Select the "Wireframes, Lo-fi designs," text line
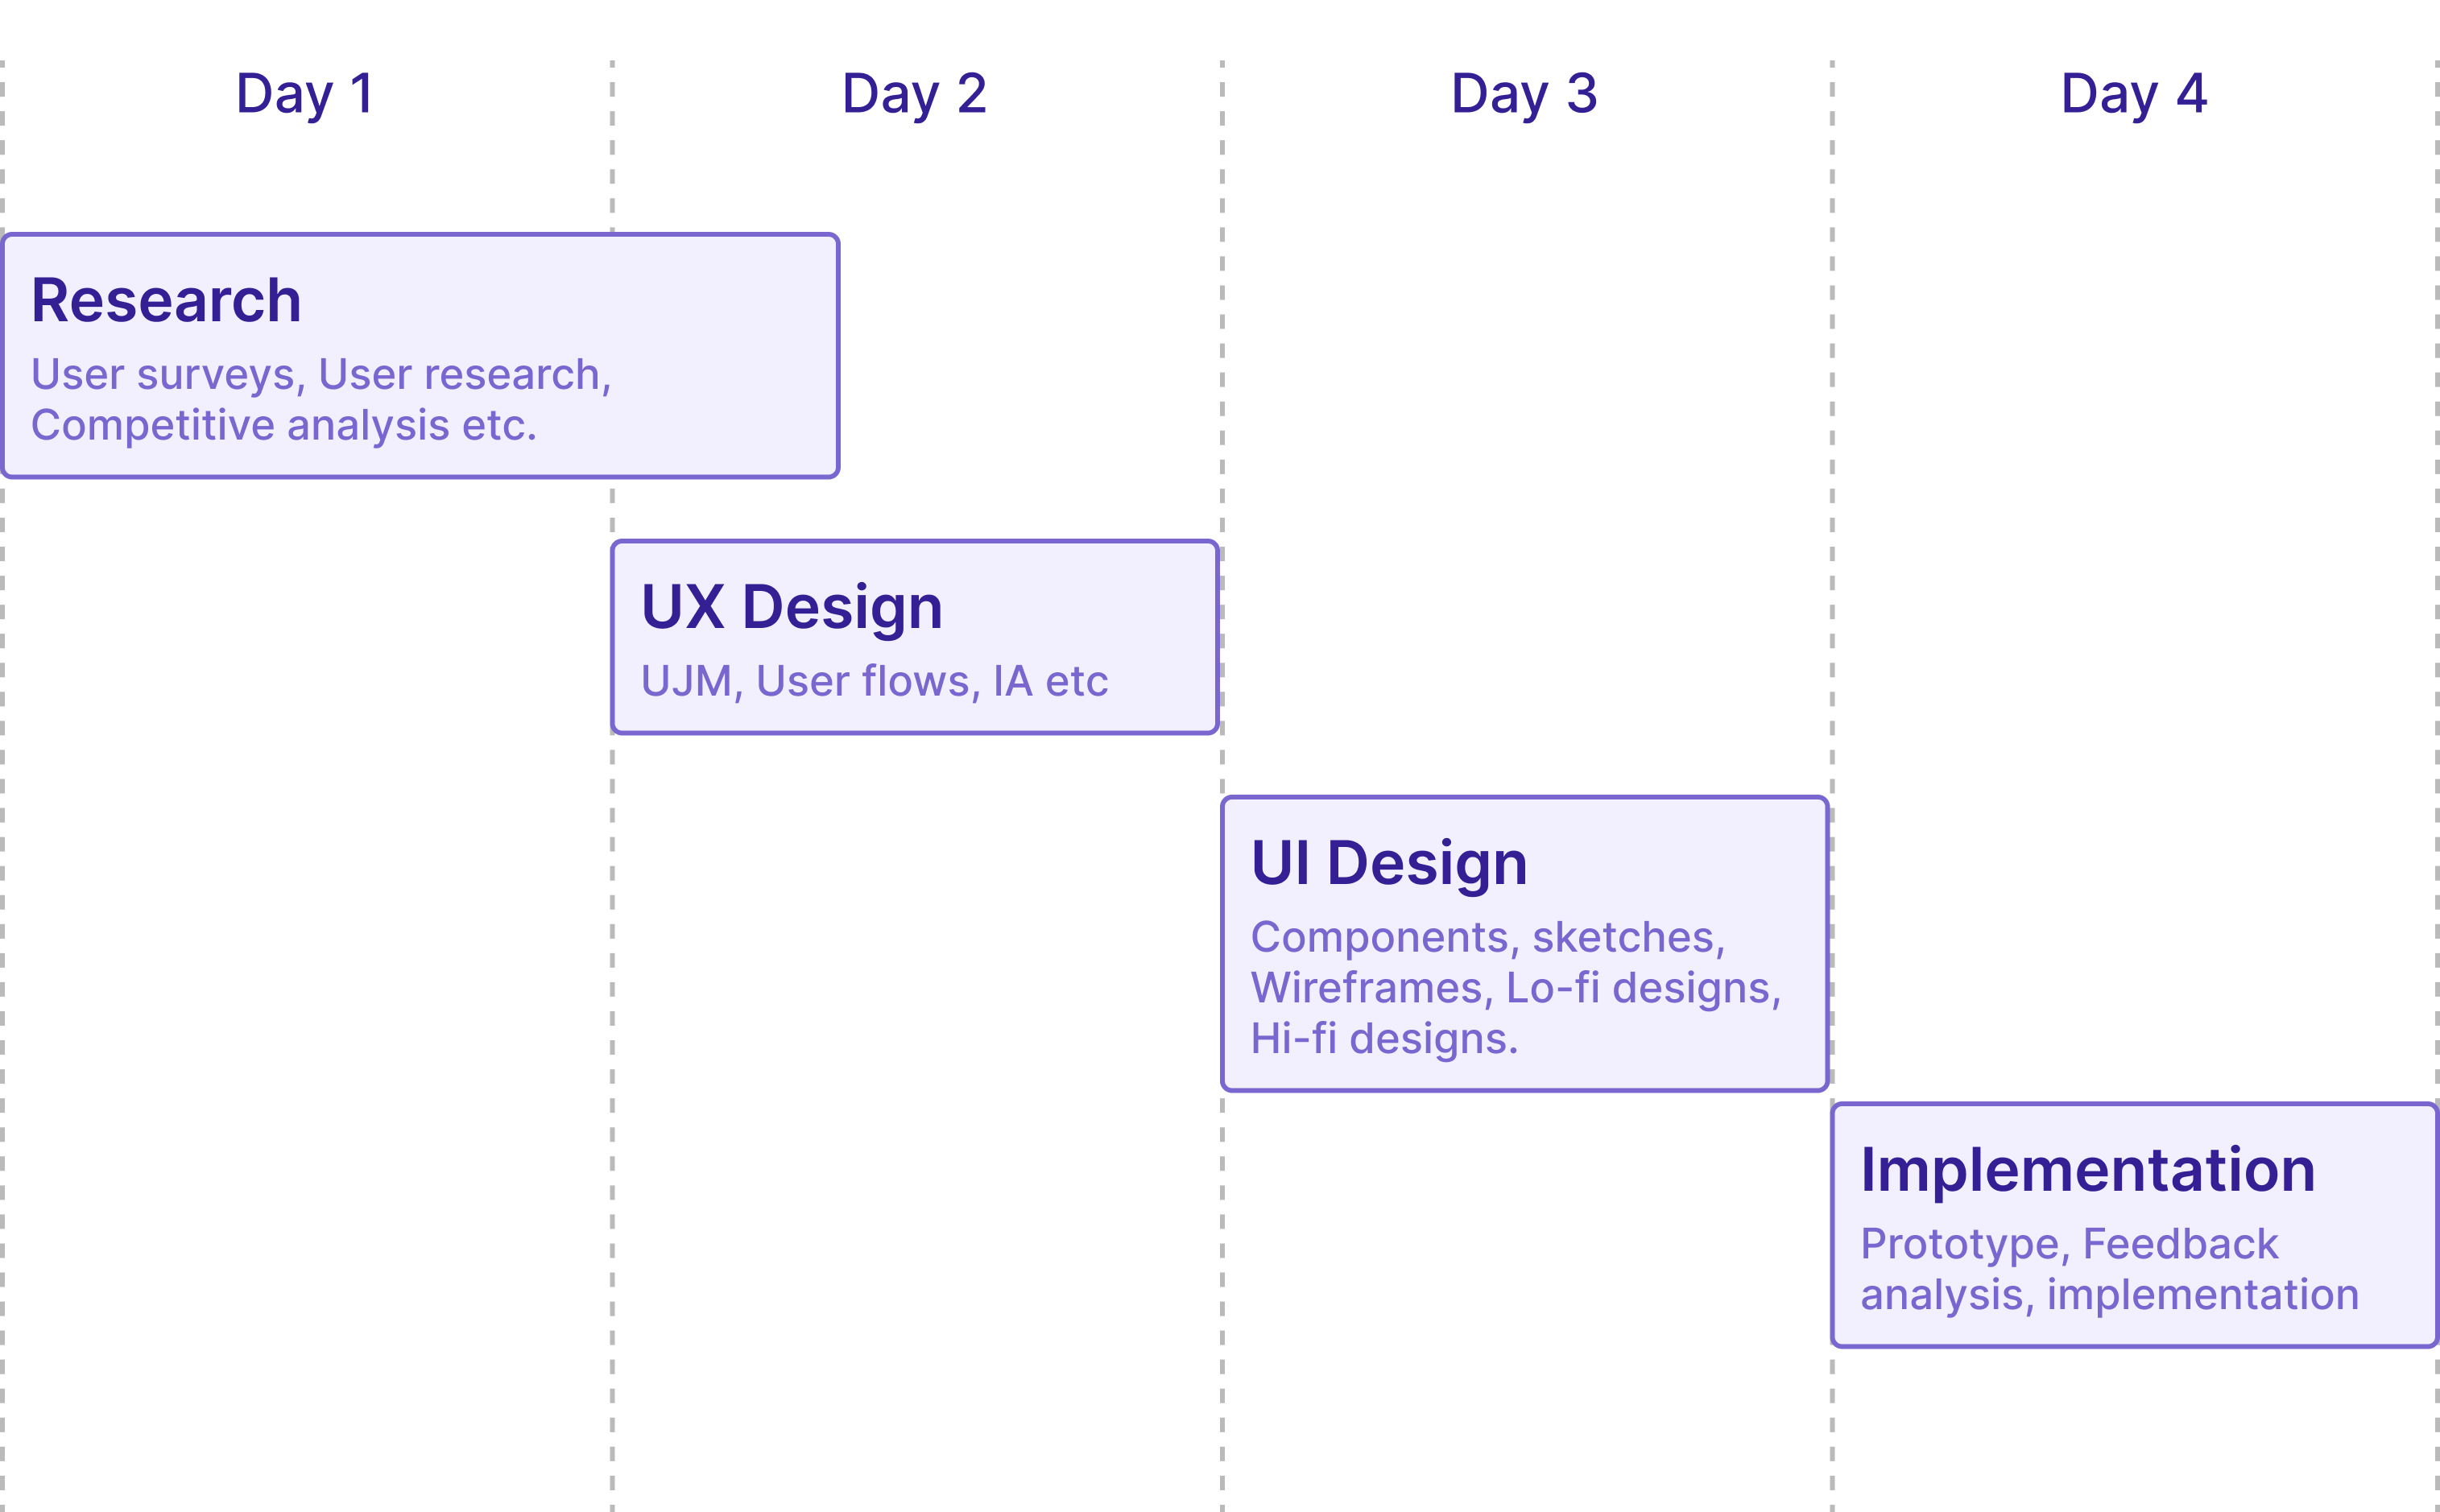The height and width of the screenshot is (1512, 2440). [x=1516, y=988]
